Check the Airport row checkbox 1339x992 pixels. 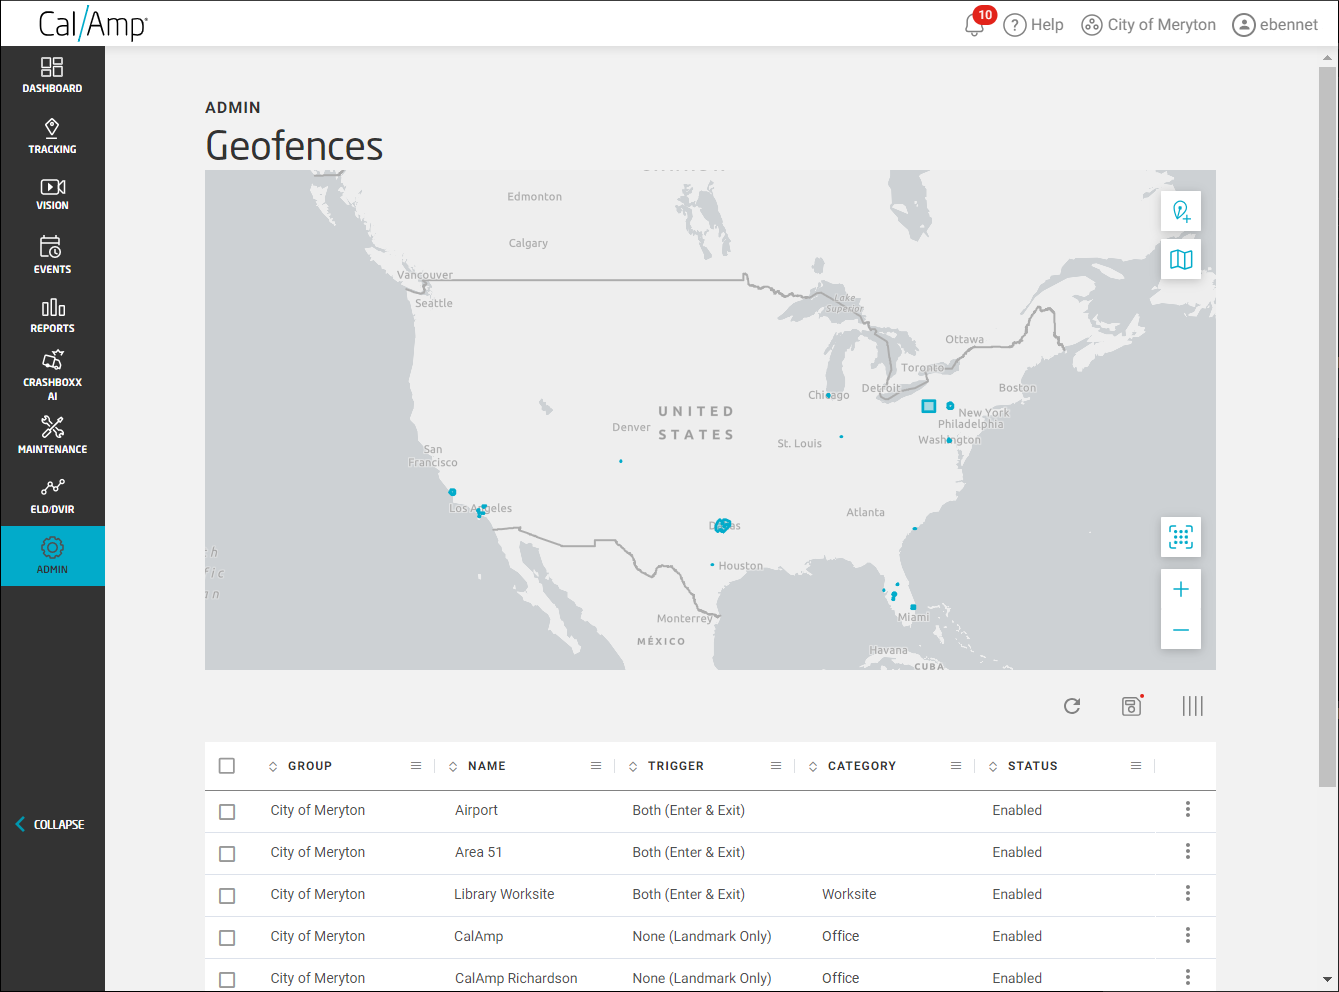[227, 812]
